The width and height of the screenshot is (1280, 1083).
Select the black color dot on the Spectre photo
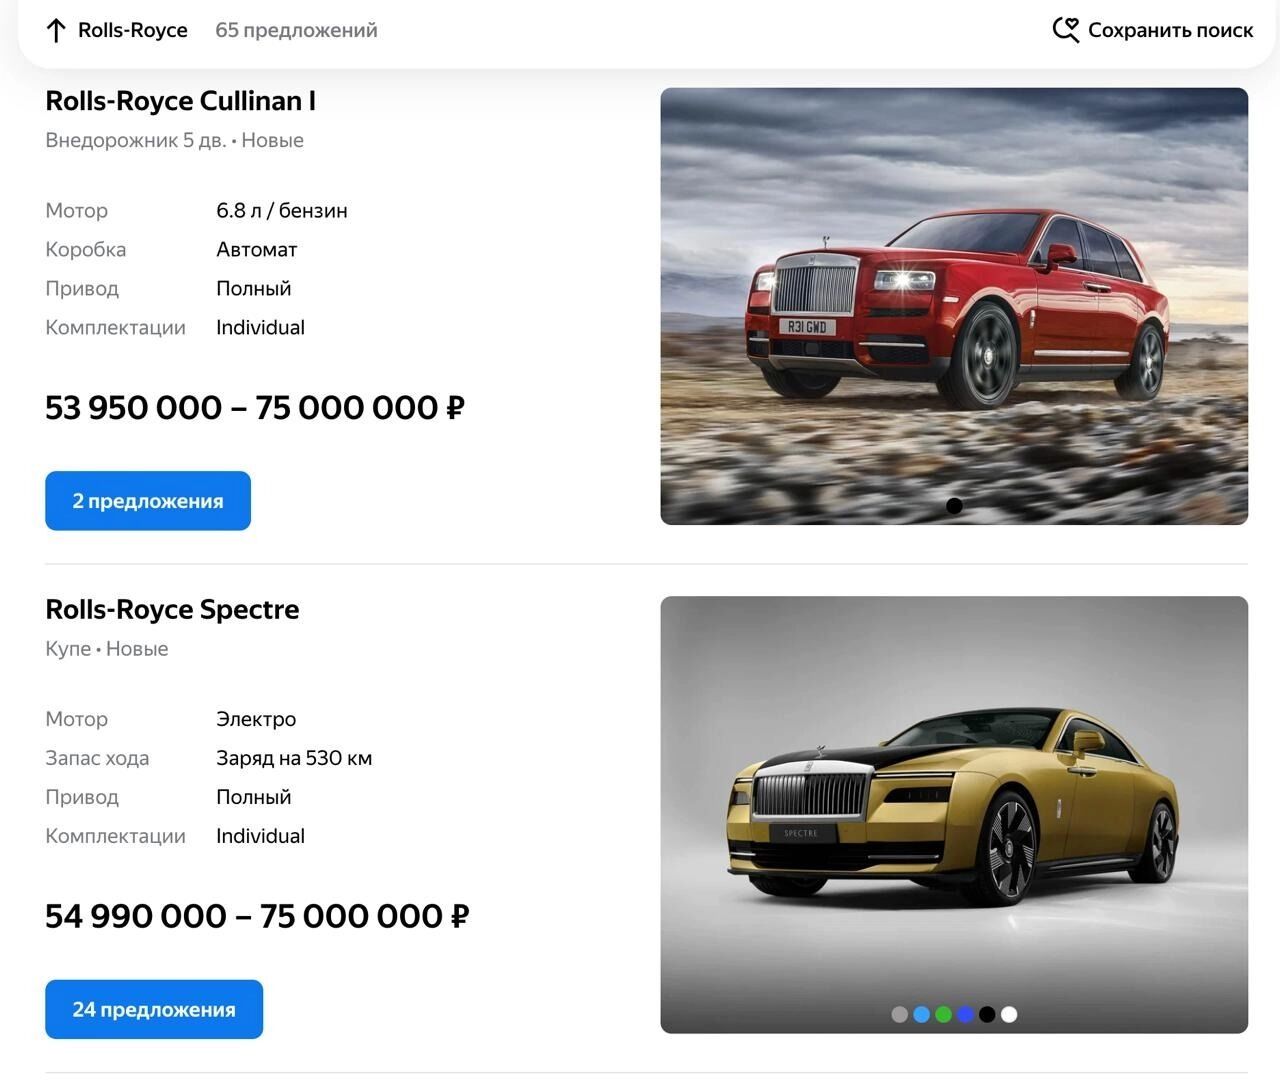[x=987, y=1015]
